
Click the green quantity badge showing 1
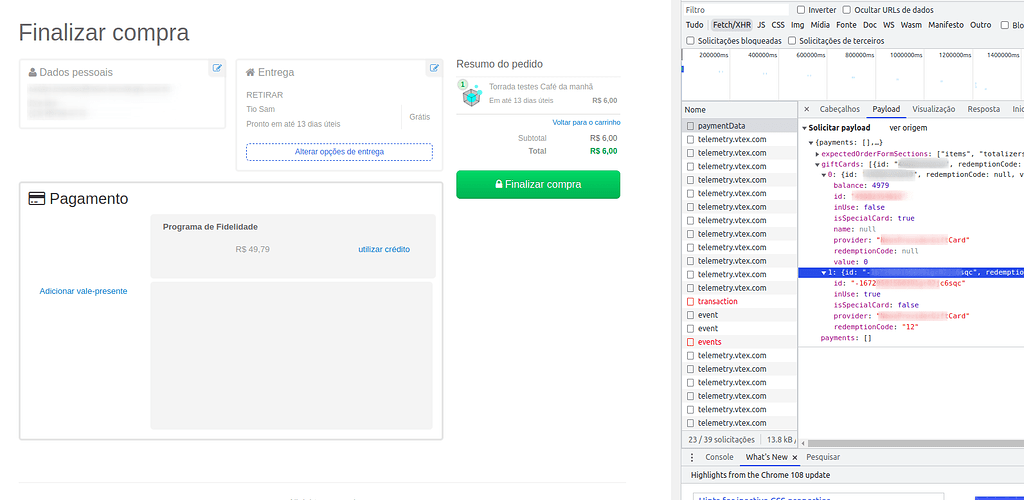[462, 84]
